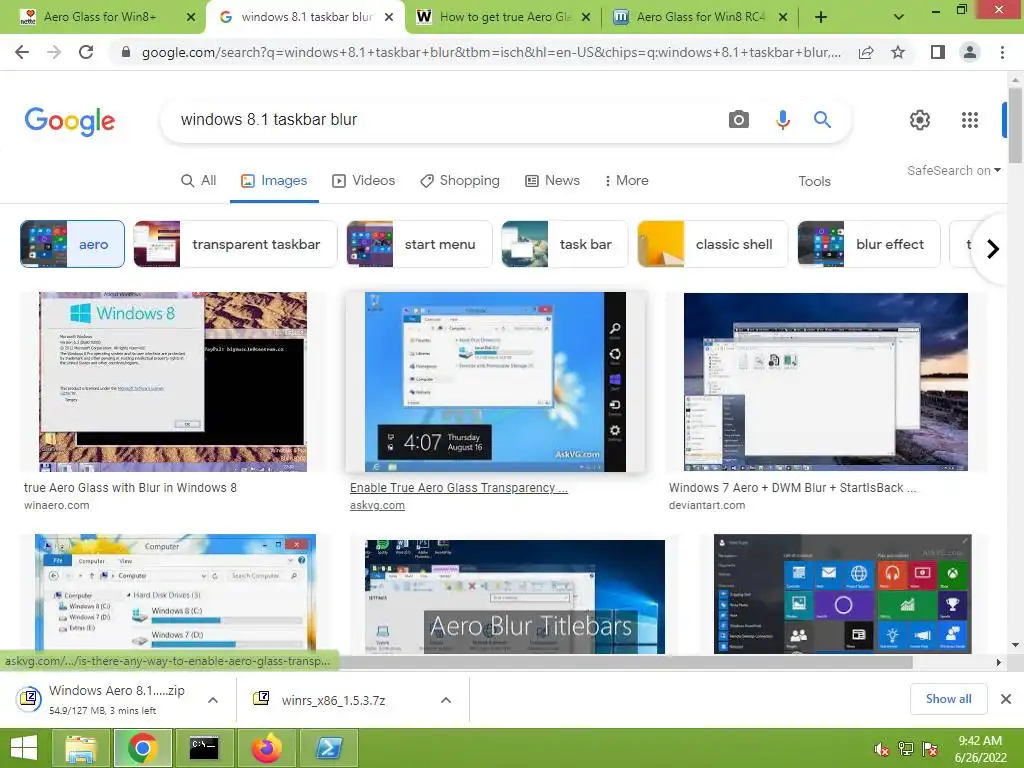Open search Tools options

[x=814, y=182]
